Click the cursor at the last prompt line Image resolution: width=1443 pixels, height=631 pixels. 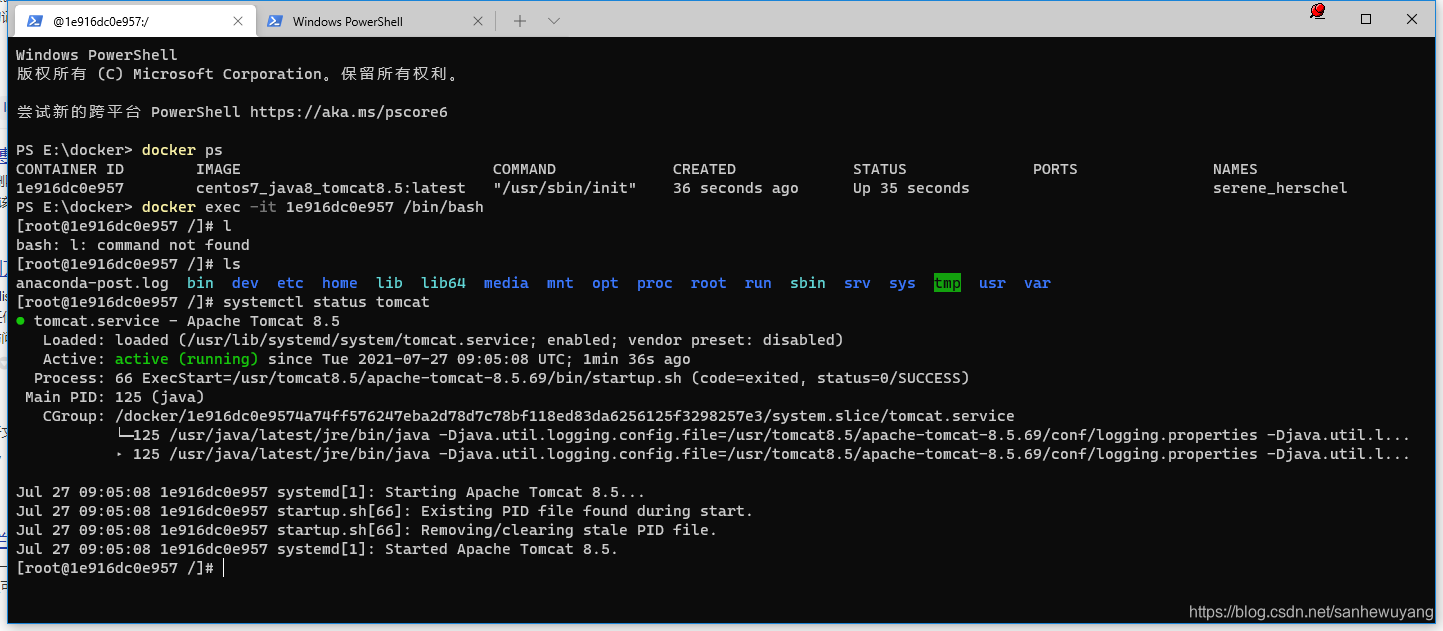[224, 568]
